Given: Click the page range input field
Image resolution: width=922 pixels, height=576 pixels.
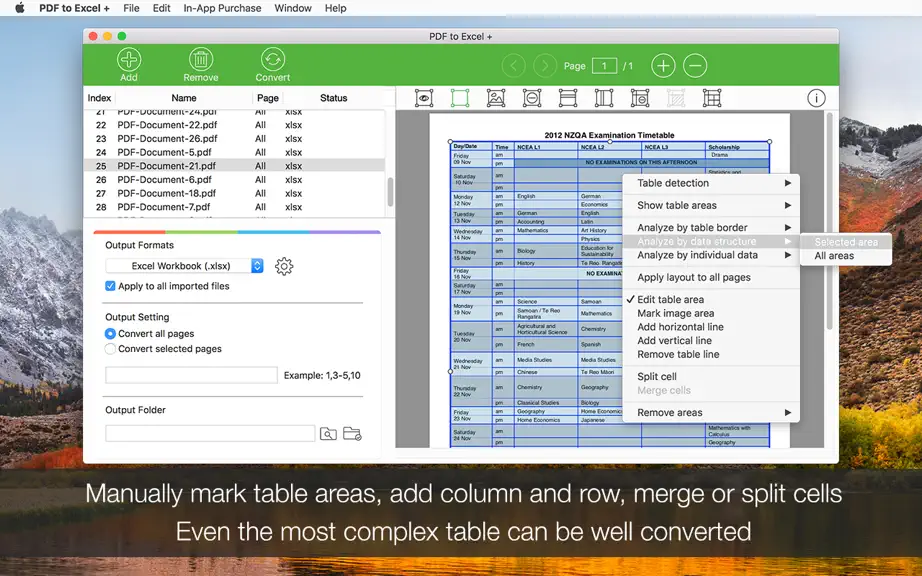Looking at the screenshot, I should click(x=191, y=375).
